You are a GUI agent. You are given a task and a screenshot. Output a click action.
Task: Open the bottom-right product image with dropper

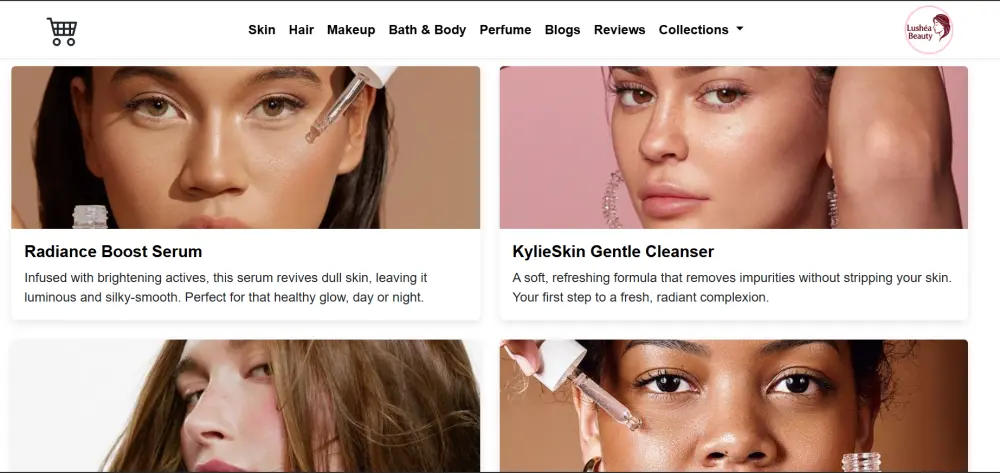(733, 406)
